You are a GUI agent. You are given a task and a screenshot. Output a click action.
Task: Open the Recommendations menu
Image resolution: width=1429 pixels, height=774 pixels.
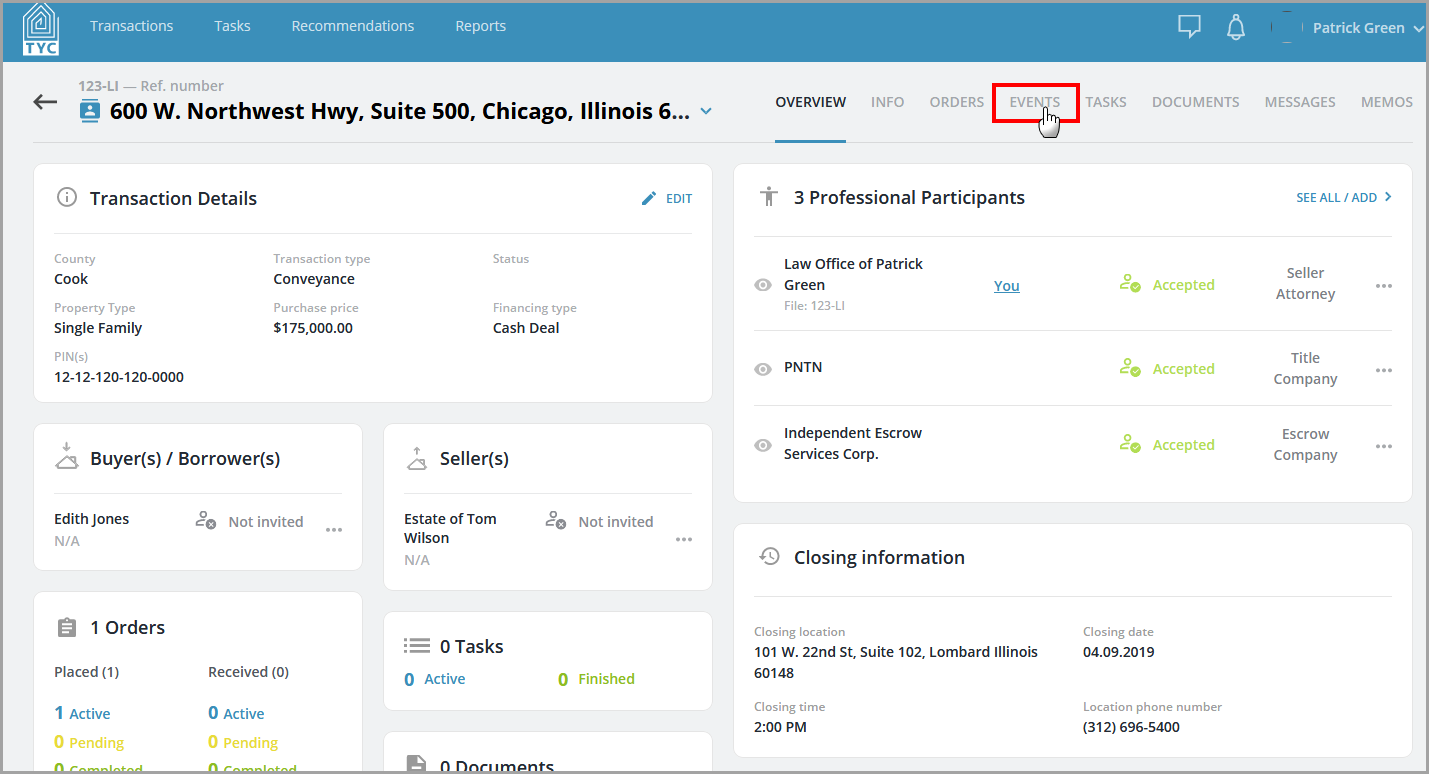(x=352, y=26)
